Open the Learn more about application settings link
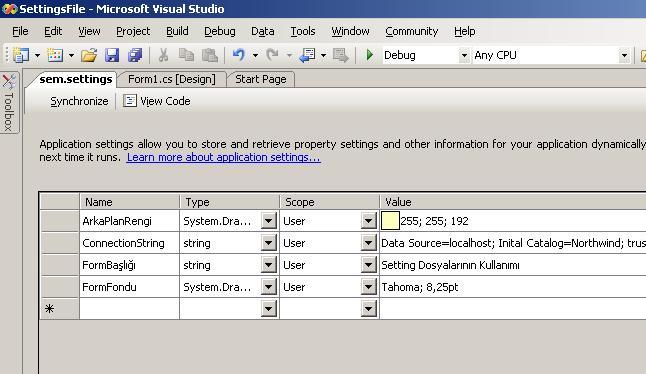 click(x=224, y=157)
